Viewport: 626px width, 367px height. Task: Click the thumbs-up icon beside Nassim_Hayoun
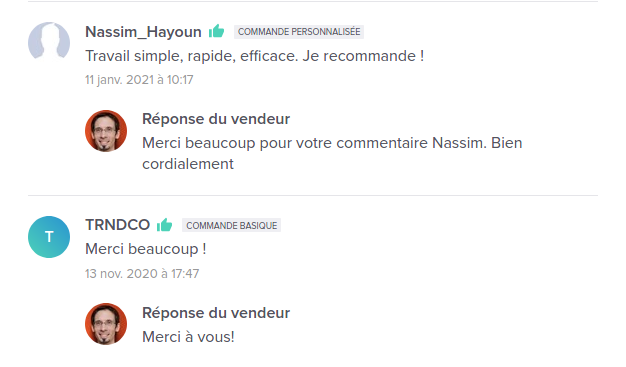point(216,31)
